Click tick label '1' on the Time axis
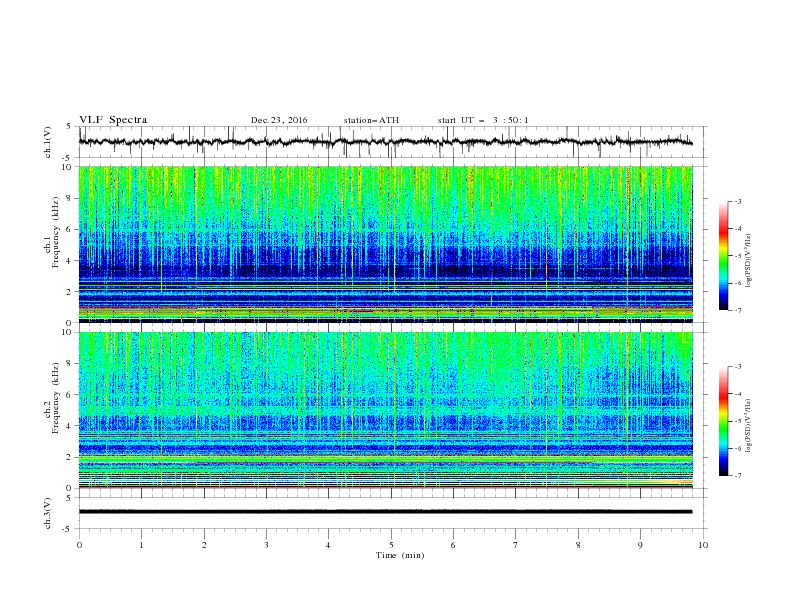The image size is (792, 612). pyautogui.click(x=141, y=545)
